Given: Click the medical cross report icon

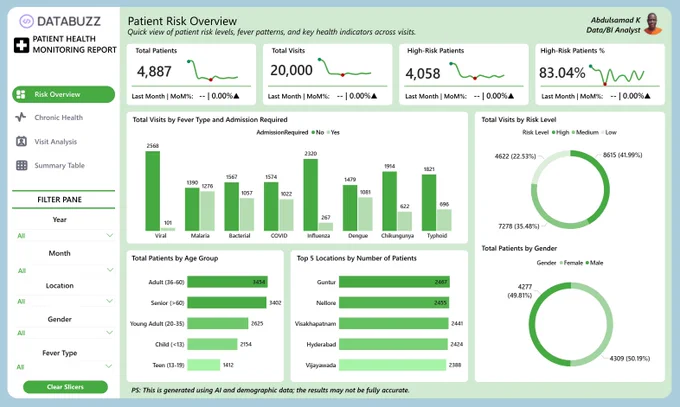Looking at the screenshot, I should pyautogui.click(x=21, y=45).
